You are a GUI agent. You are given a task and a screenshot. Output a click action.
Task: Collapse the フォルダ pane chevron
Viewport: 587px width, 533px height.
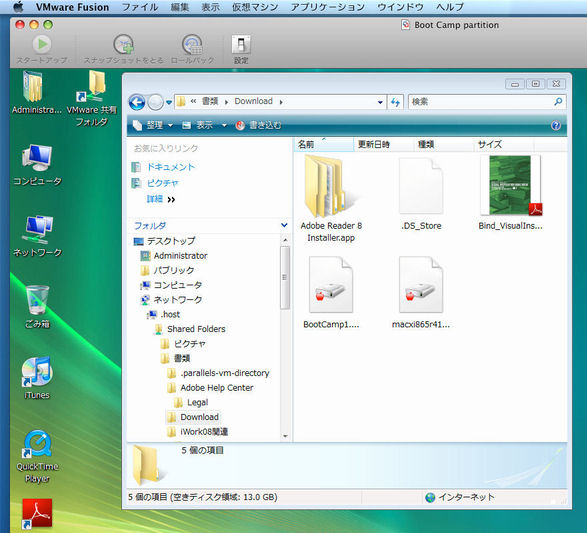click(x=284, y=225)
